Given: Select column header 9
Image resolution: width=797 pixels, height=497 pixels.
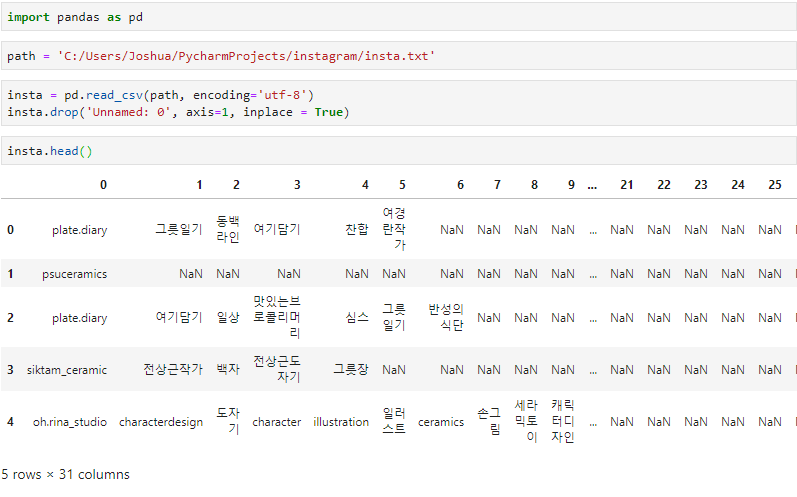Looking at the screenshot, I should point(571,185).
